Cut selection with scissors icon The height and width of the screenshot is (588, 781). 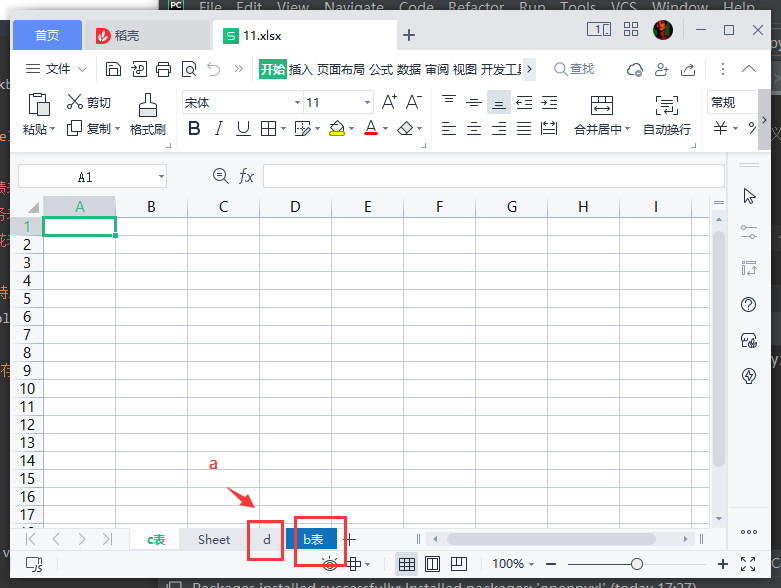[x=74, y=102]
